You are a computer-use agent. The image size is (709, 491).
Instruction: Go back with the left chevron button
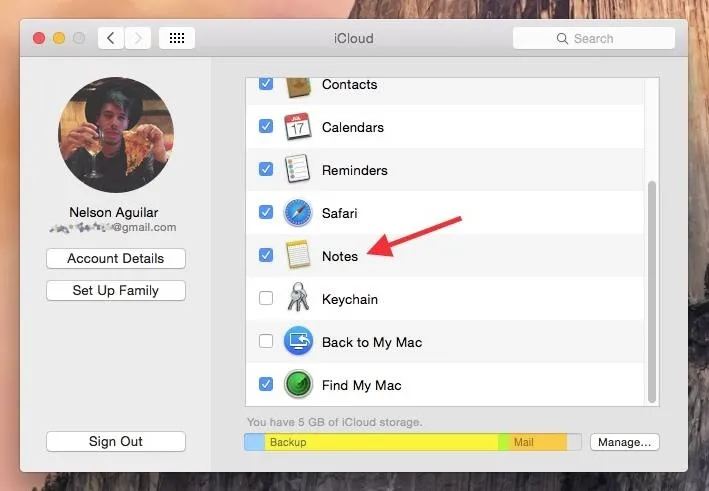[111, 38]
